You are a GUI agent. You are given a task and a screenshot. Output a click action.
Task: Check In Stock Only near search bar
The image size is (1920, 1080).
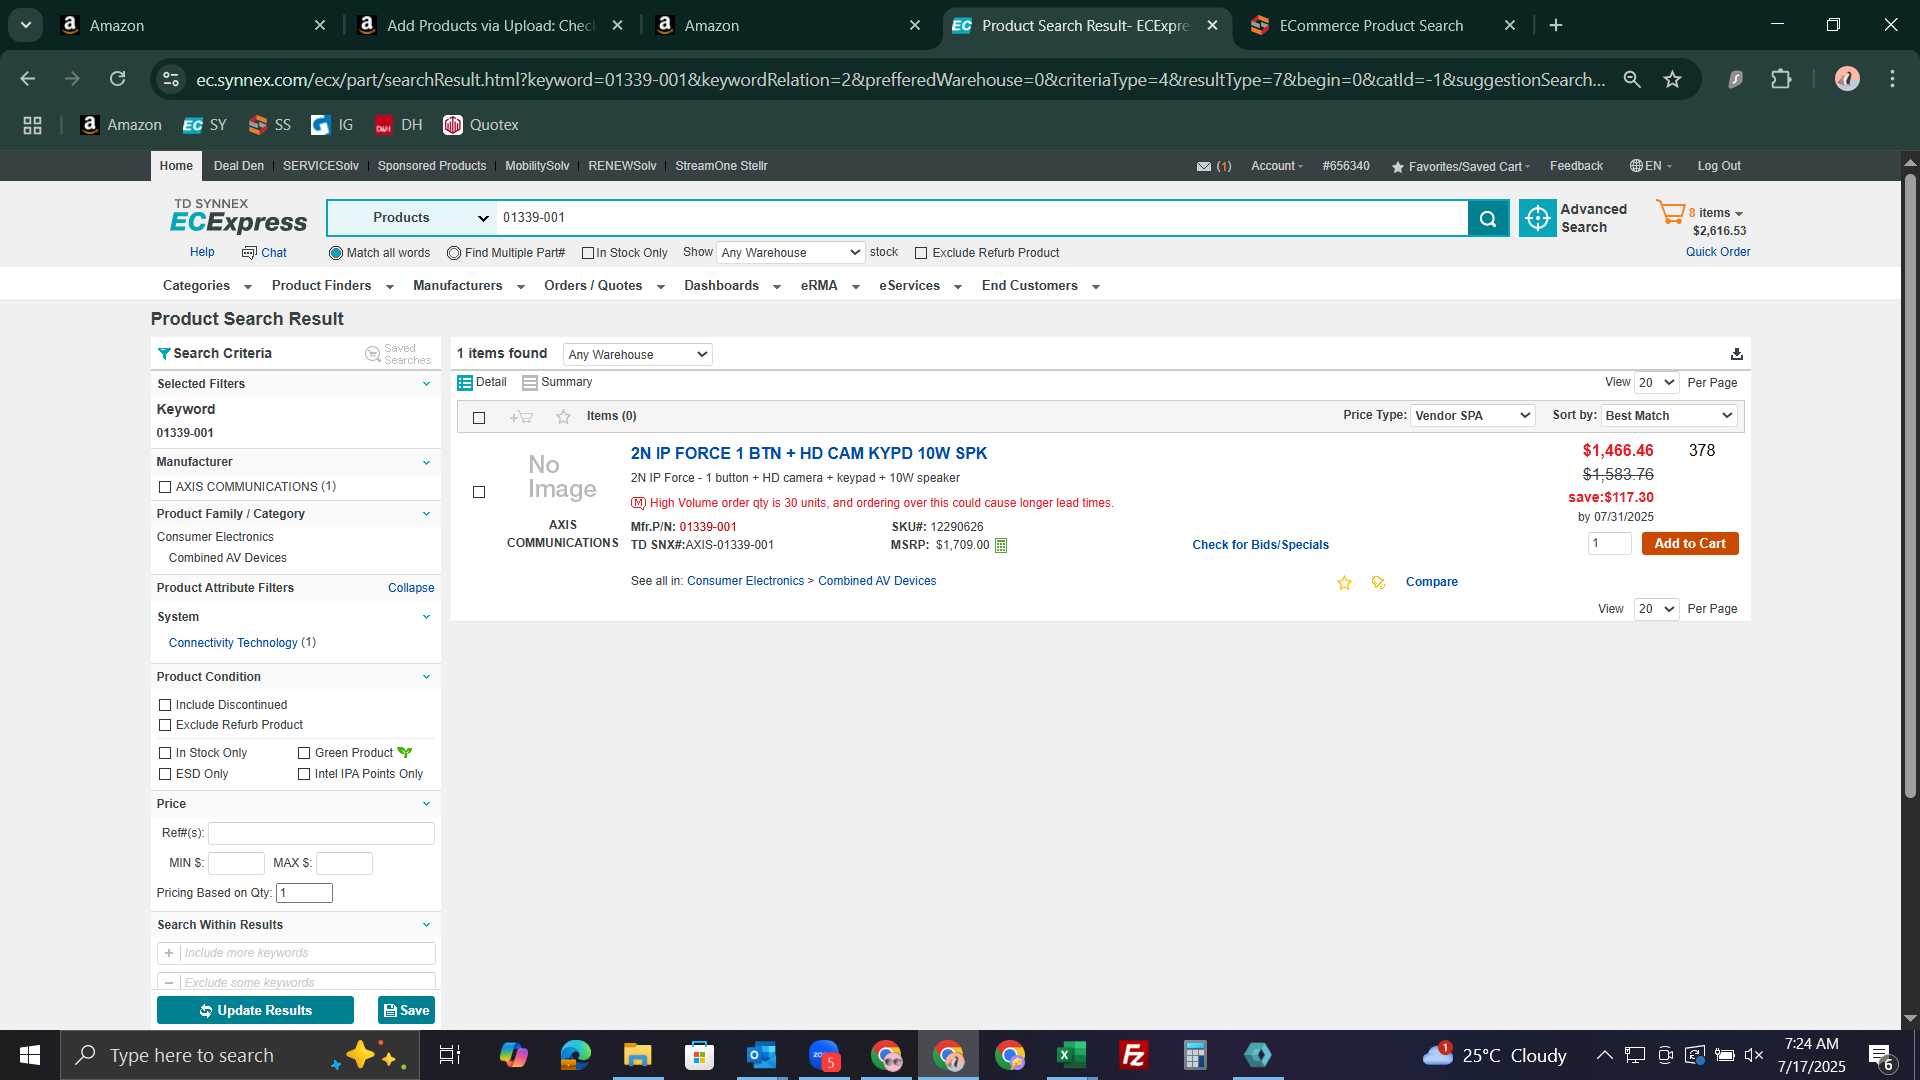[588, 253]
